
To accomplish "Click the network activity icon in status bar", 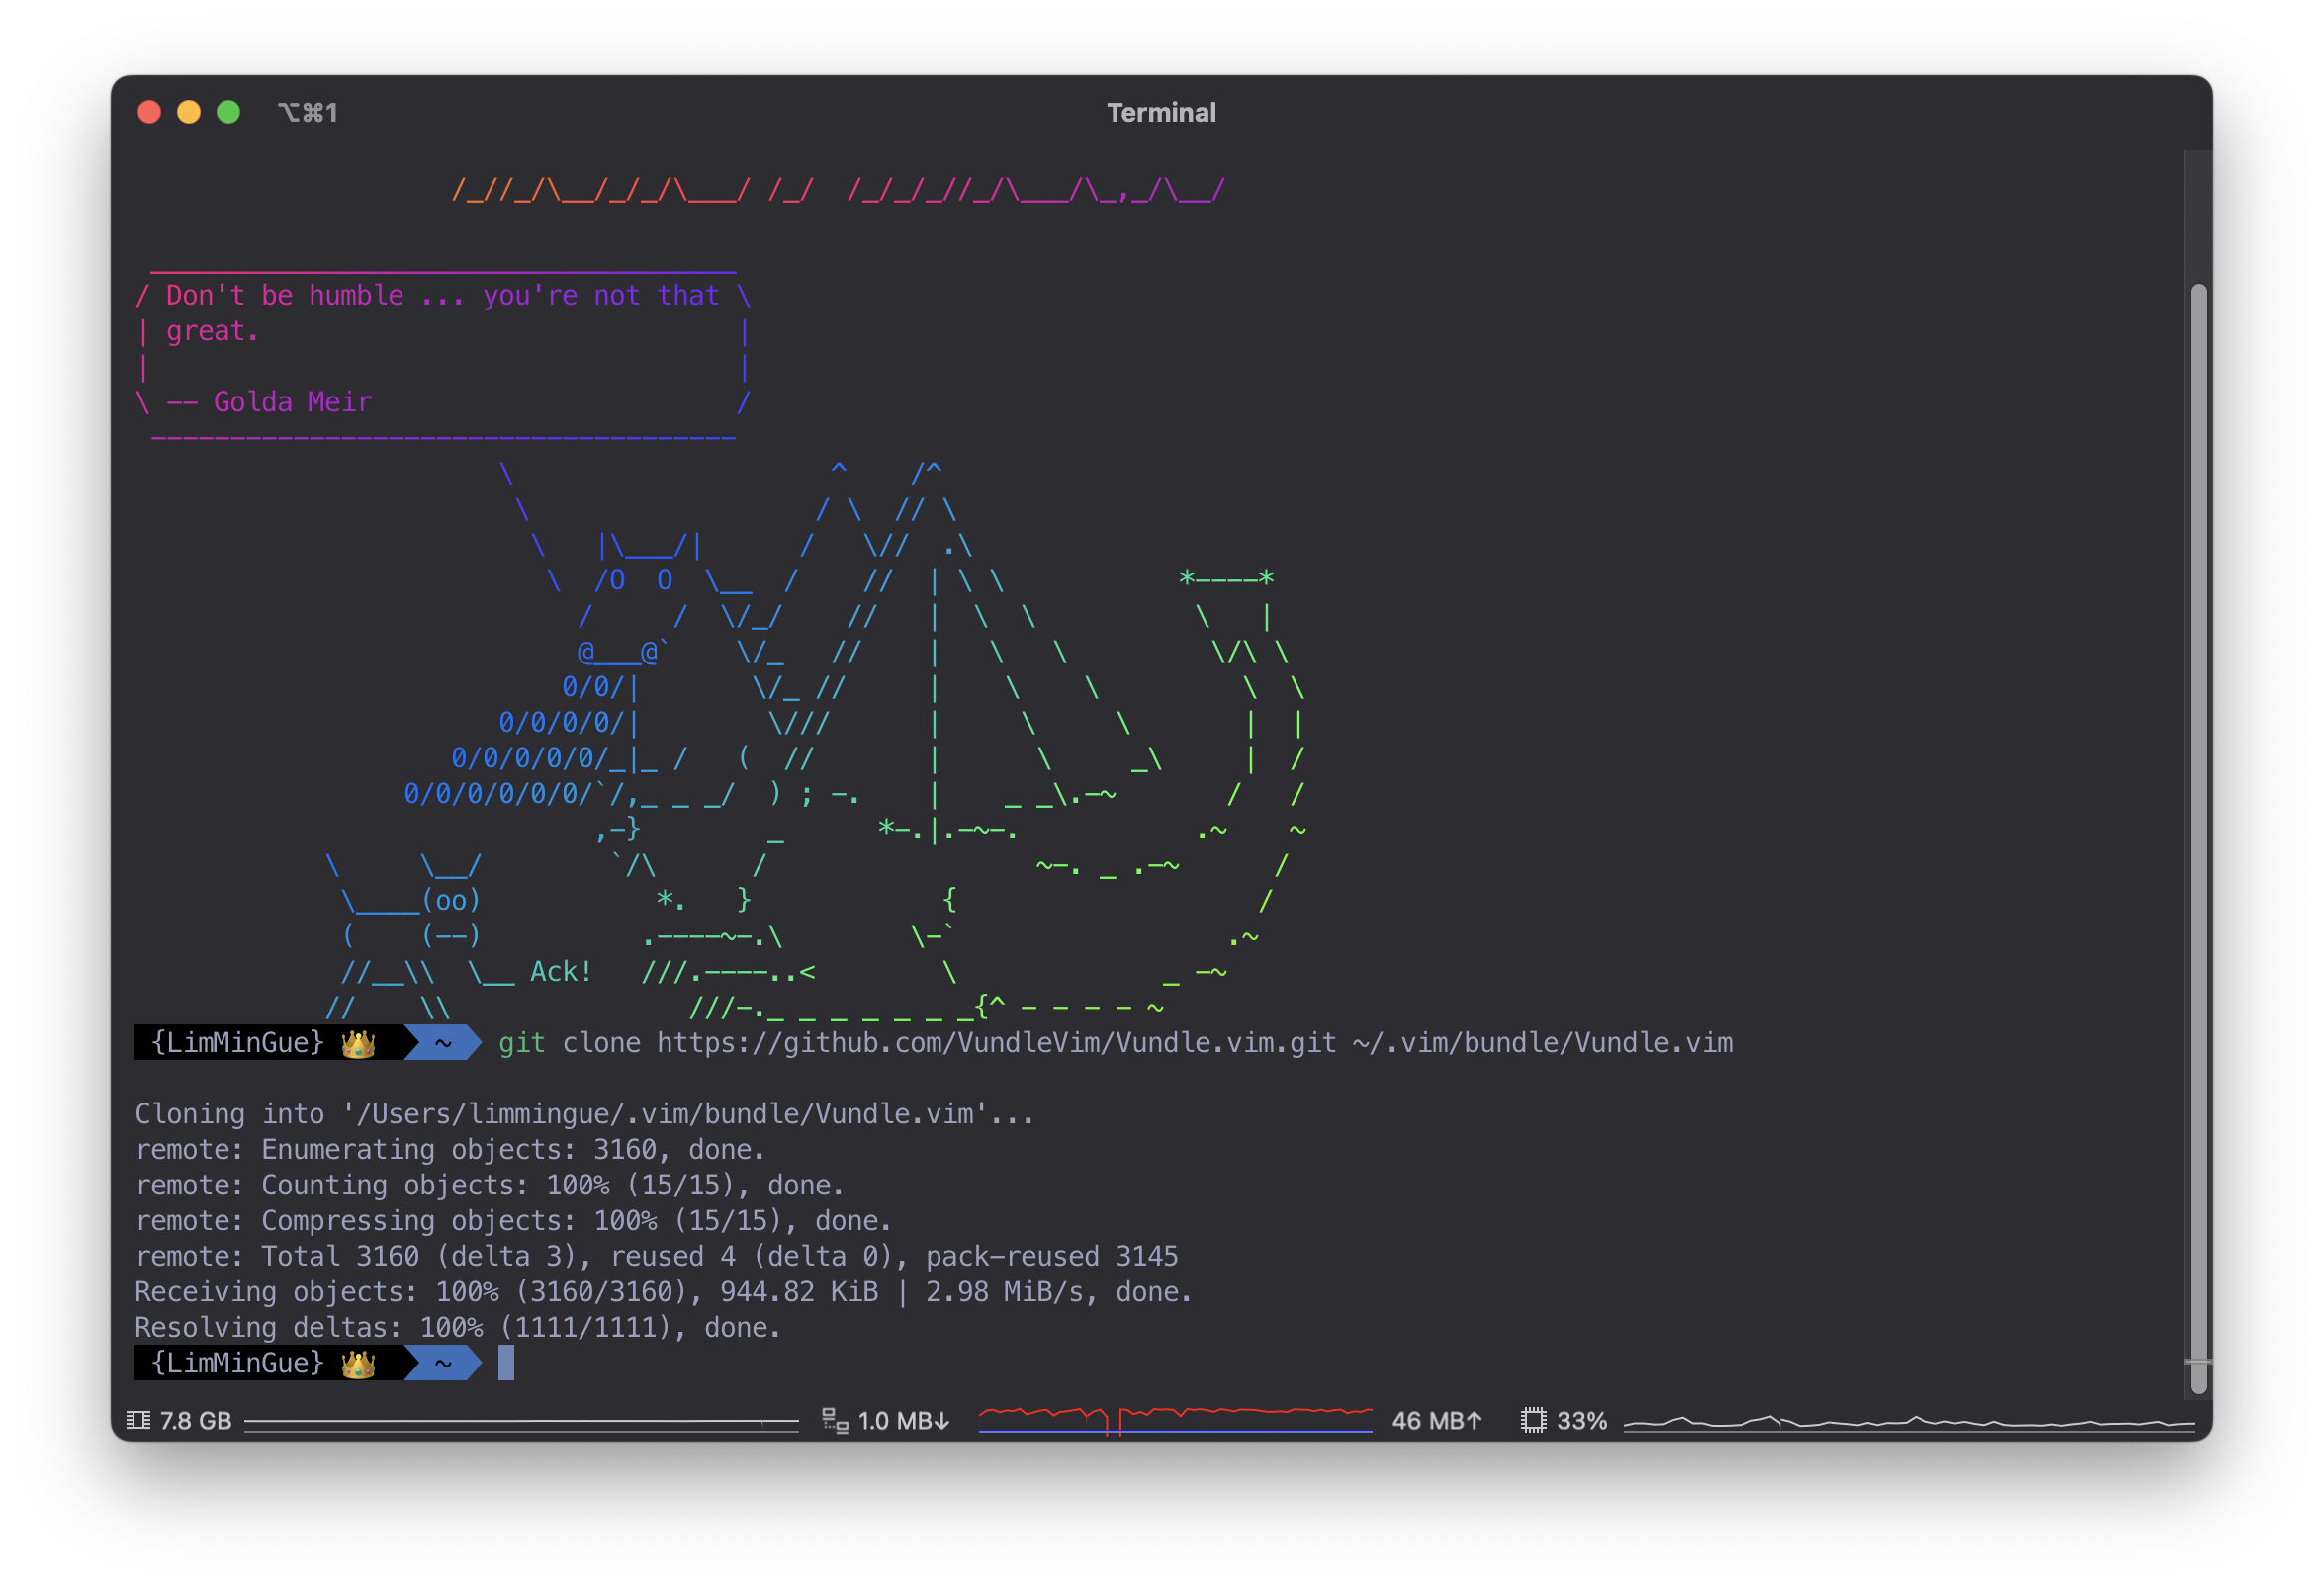I will pos(834,1420).
